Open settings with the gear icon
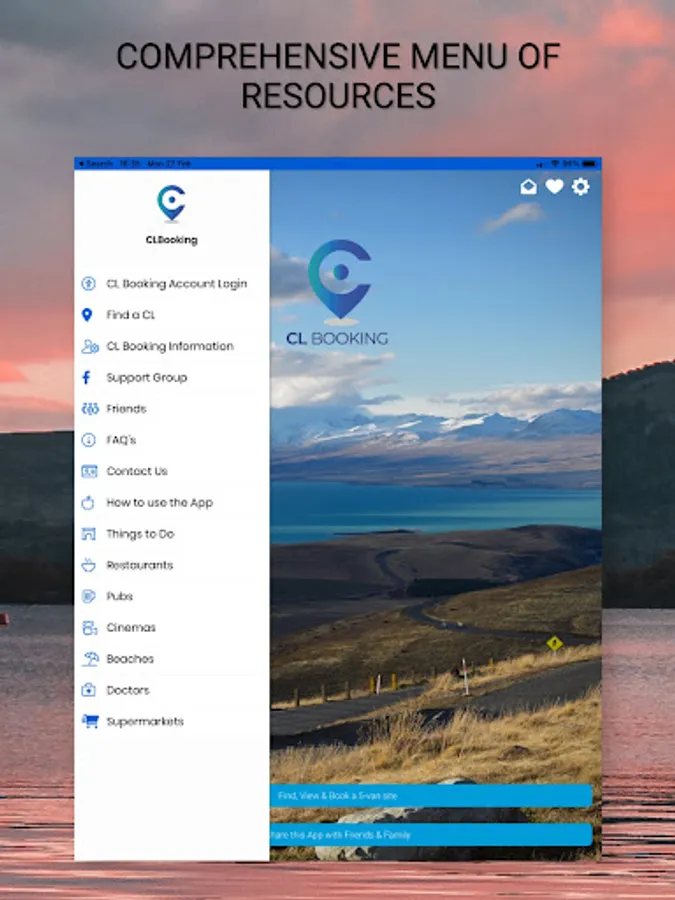The width and height of the screenshot is (675, 900). tap(581, 187)
